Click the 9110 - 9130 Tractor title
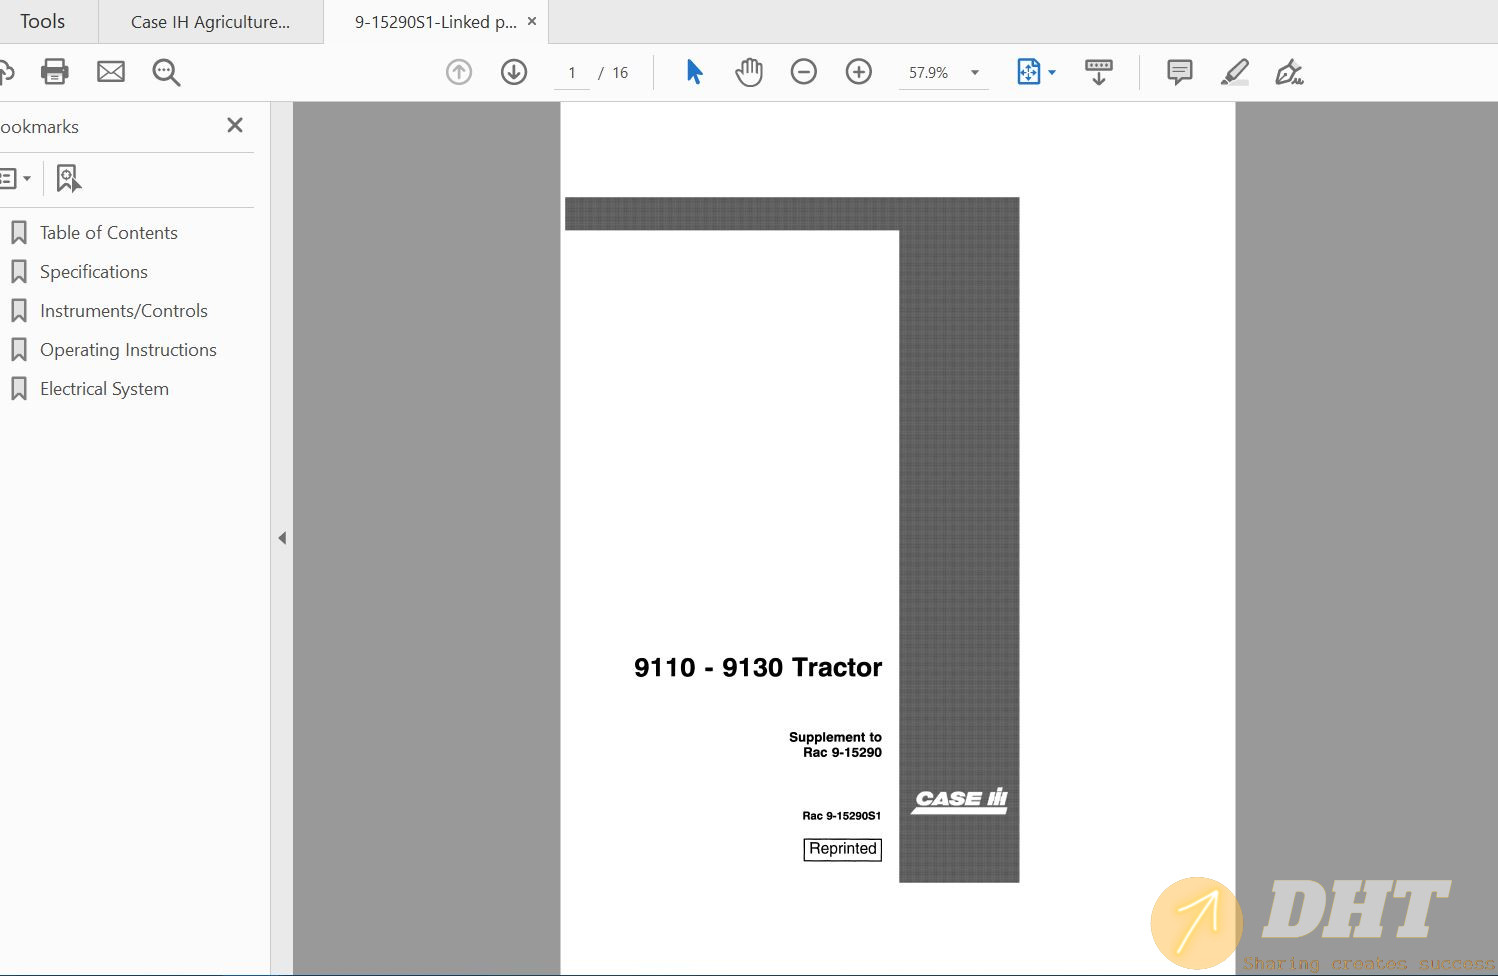This screenshot has height=976, width=1498. [x=758, y=668]
